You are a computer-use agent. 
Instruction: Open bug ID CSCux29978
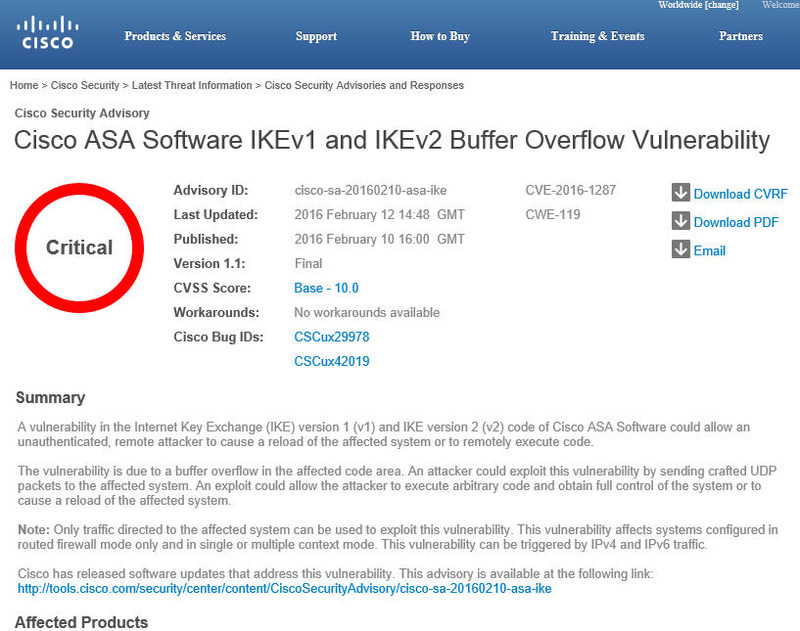(331, 337)
